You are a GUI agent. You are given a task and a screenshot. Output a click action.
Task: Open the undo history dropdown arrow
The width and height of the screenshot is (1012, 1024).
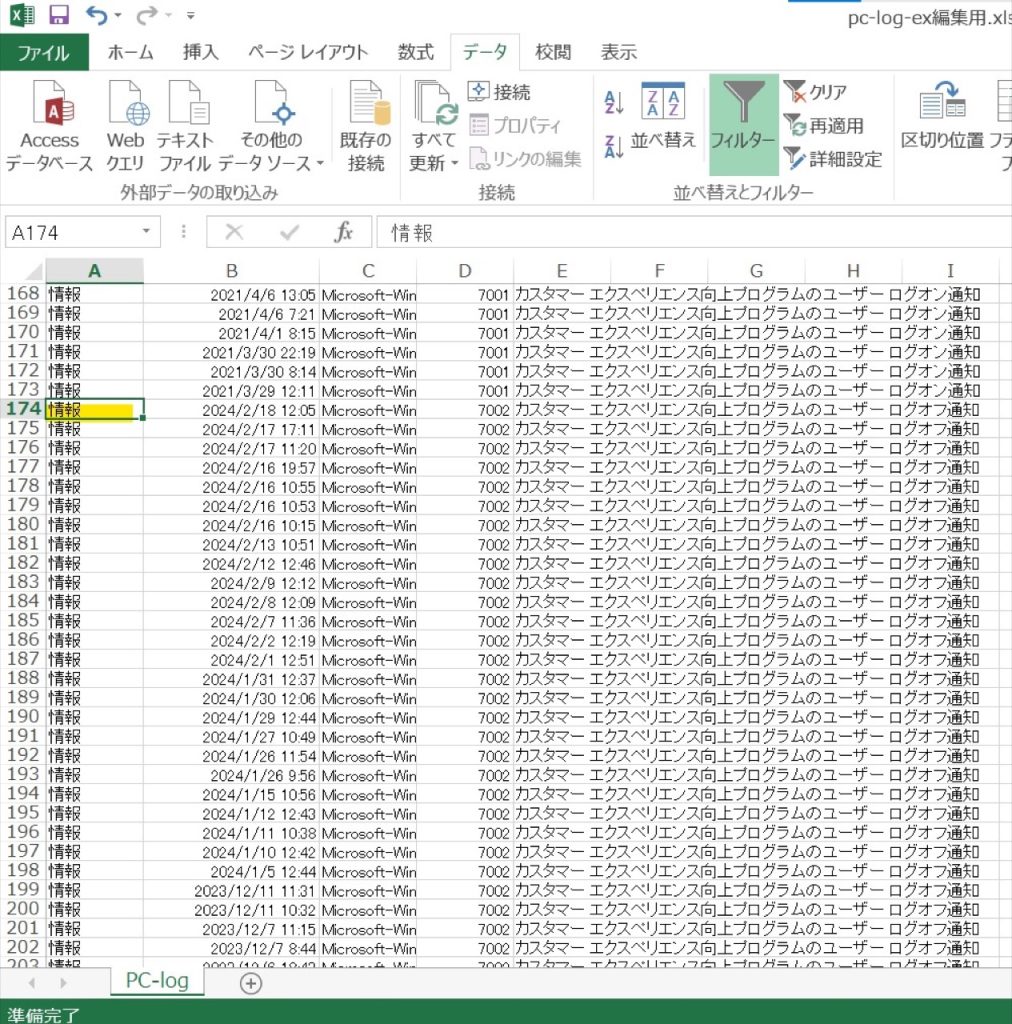tap(118, 14)
